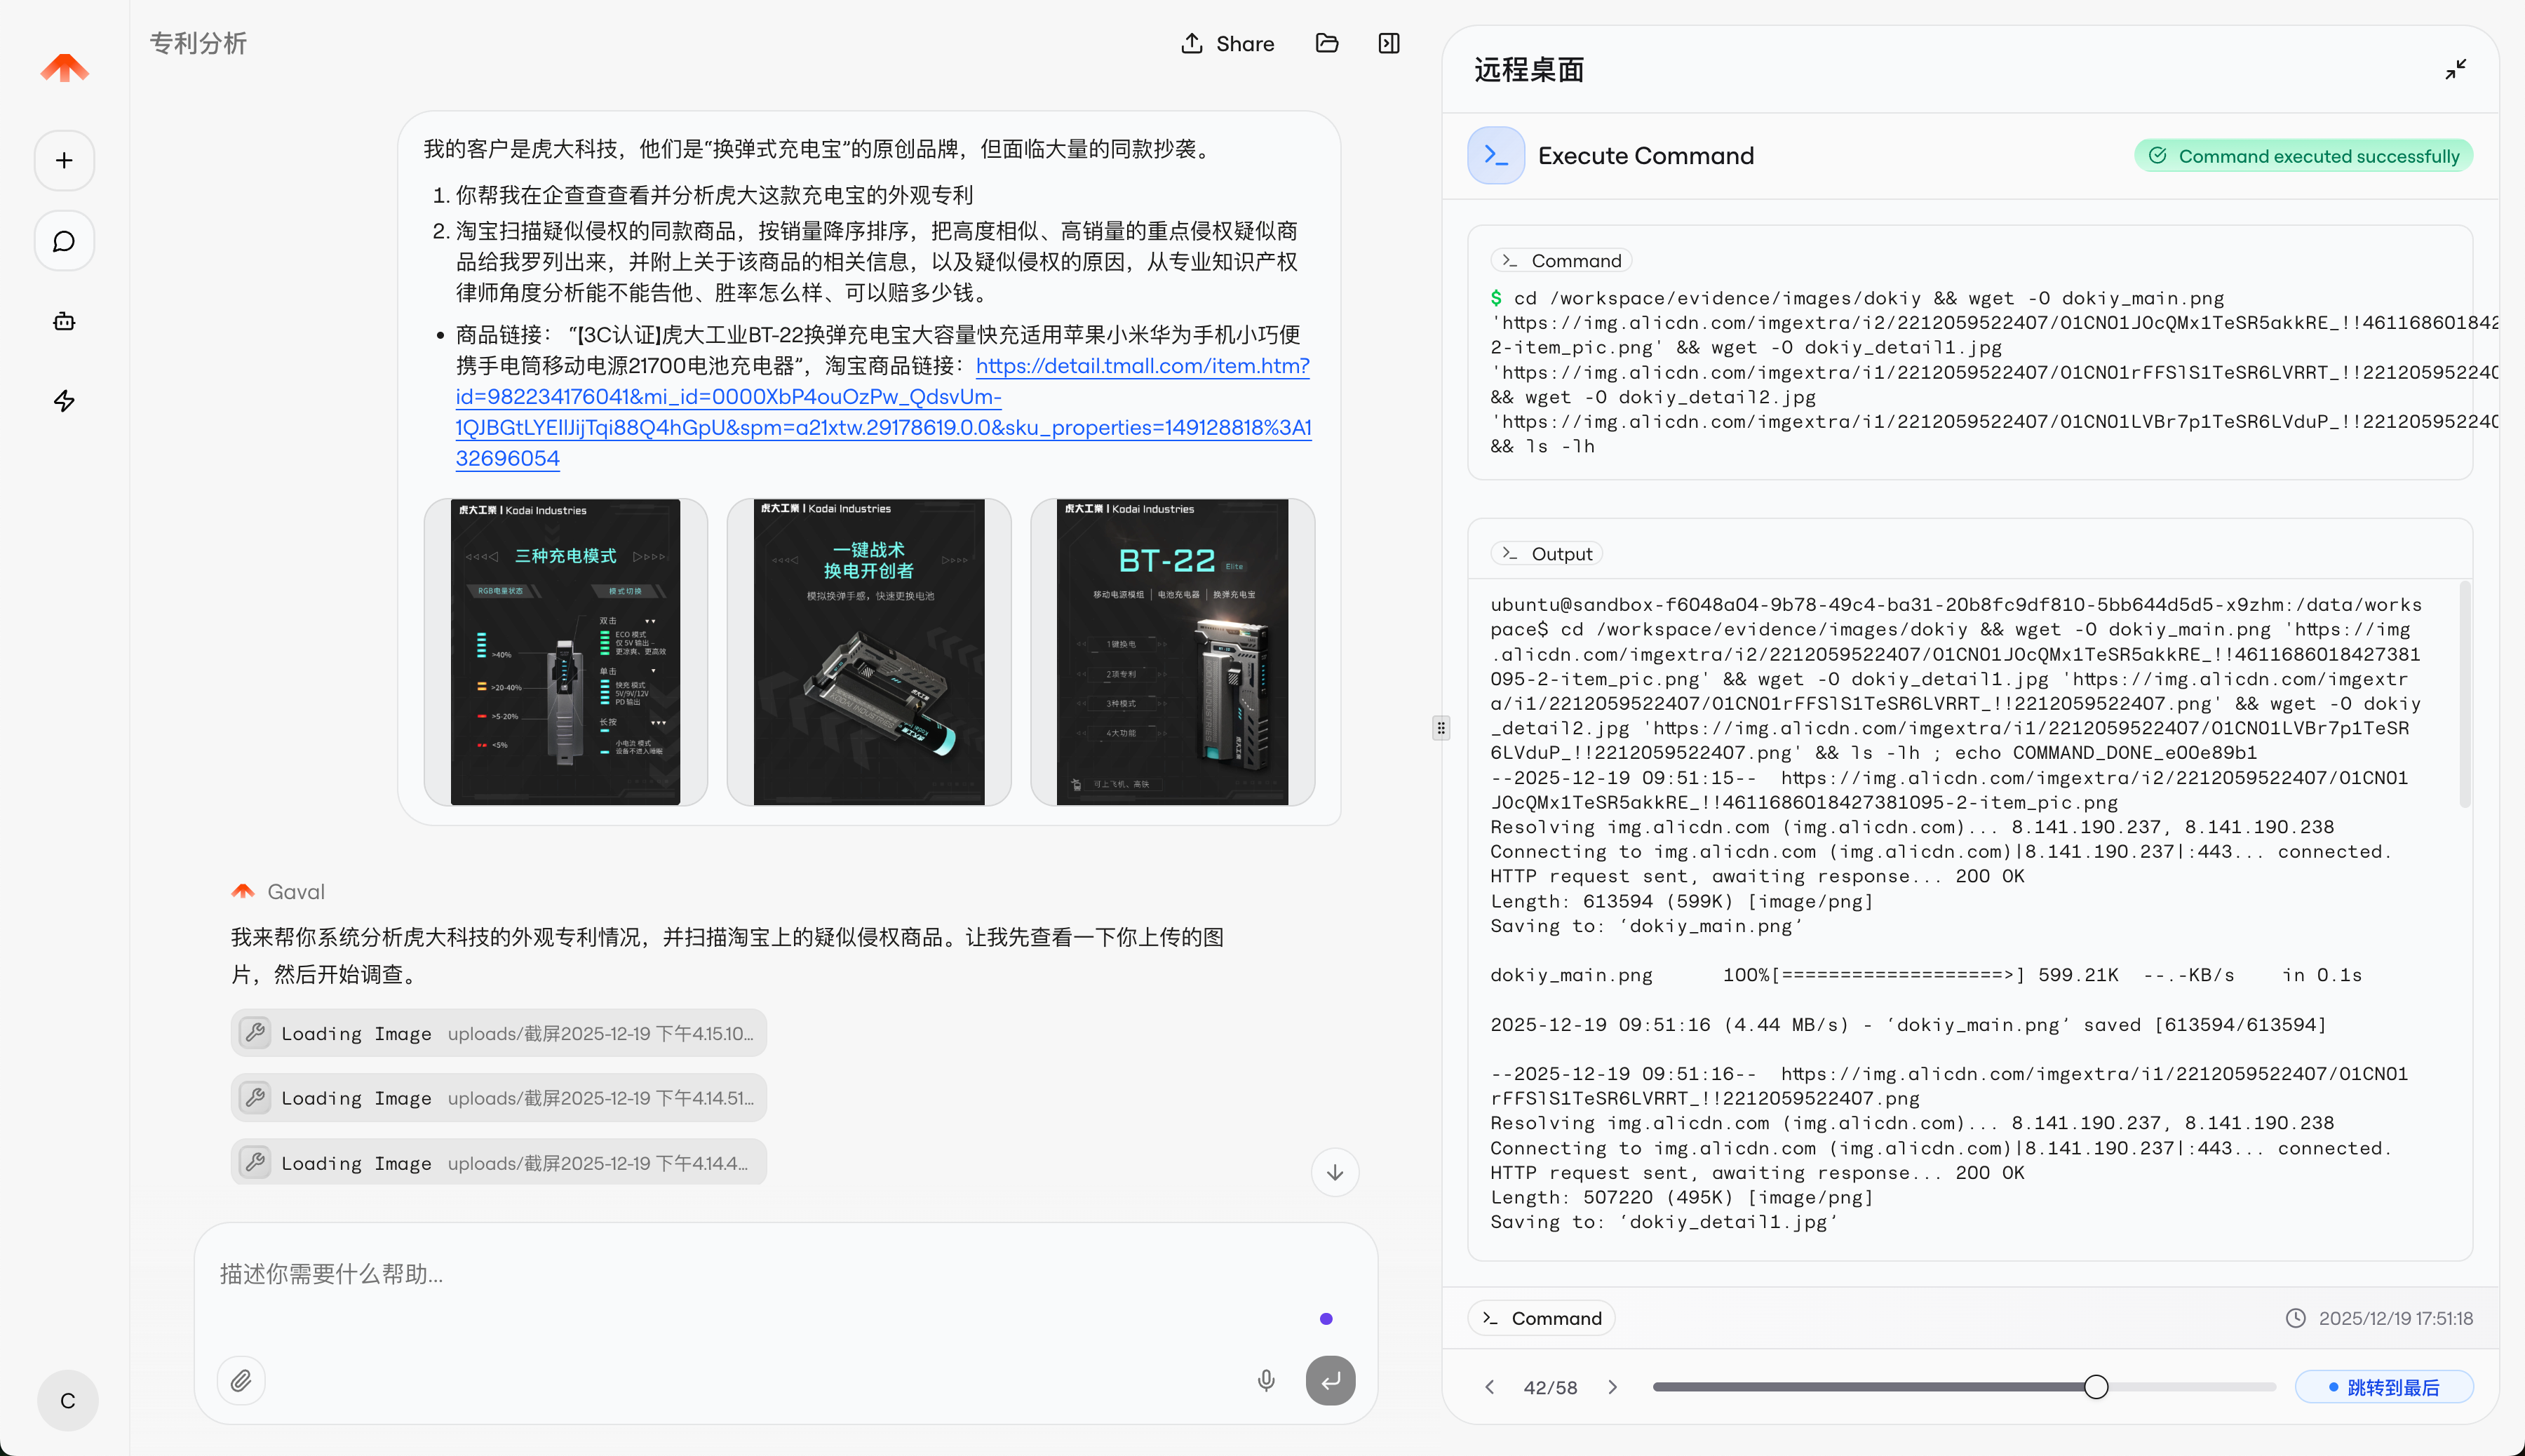Image resolution: width=2525 pixels, height=1456 pixels.
Task: Collapse the right panel with panel toggle icon
Action: [x=1388, y=43]
